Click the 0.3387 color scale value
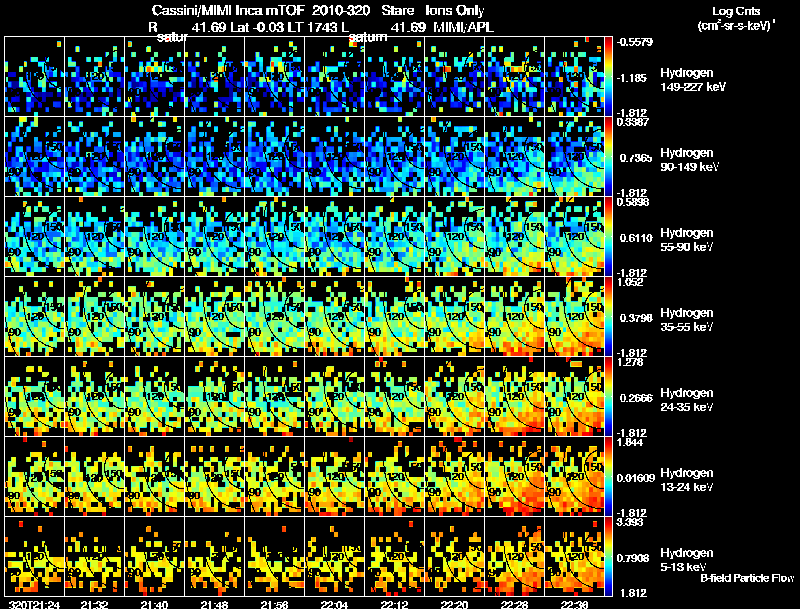 click(633, 122)
